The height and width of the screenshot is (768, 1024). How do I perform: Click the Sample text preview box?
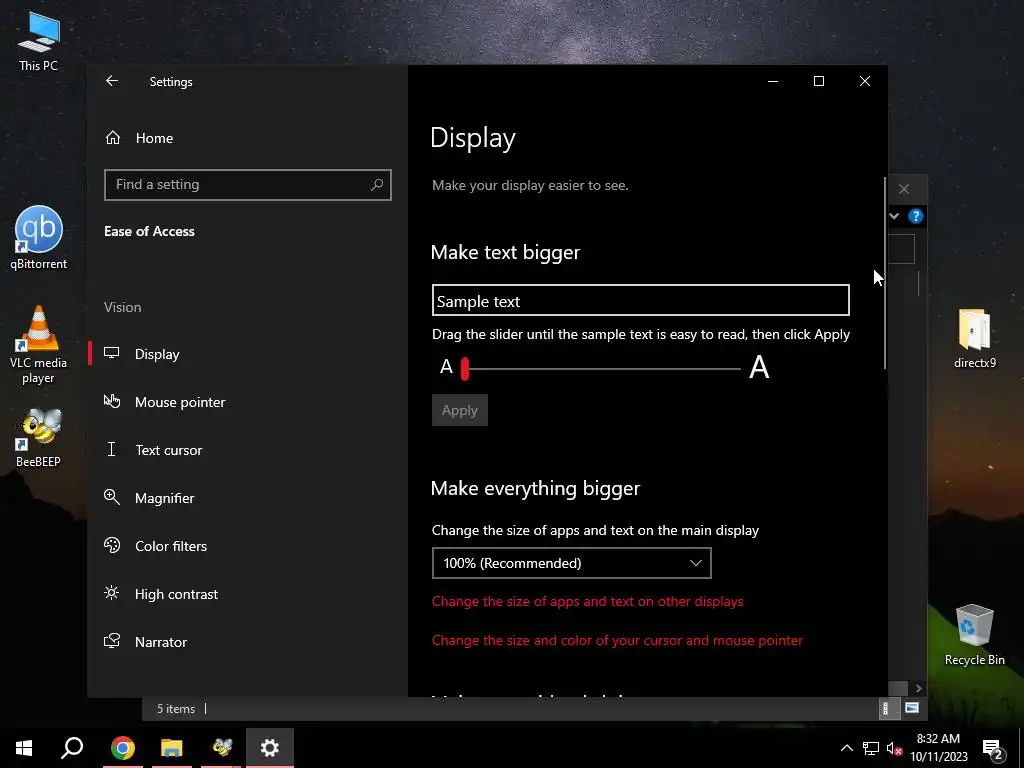click(641, 300)
